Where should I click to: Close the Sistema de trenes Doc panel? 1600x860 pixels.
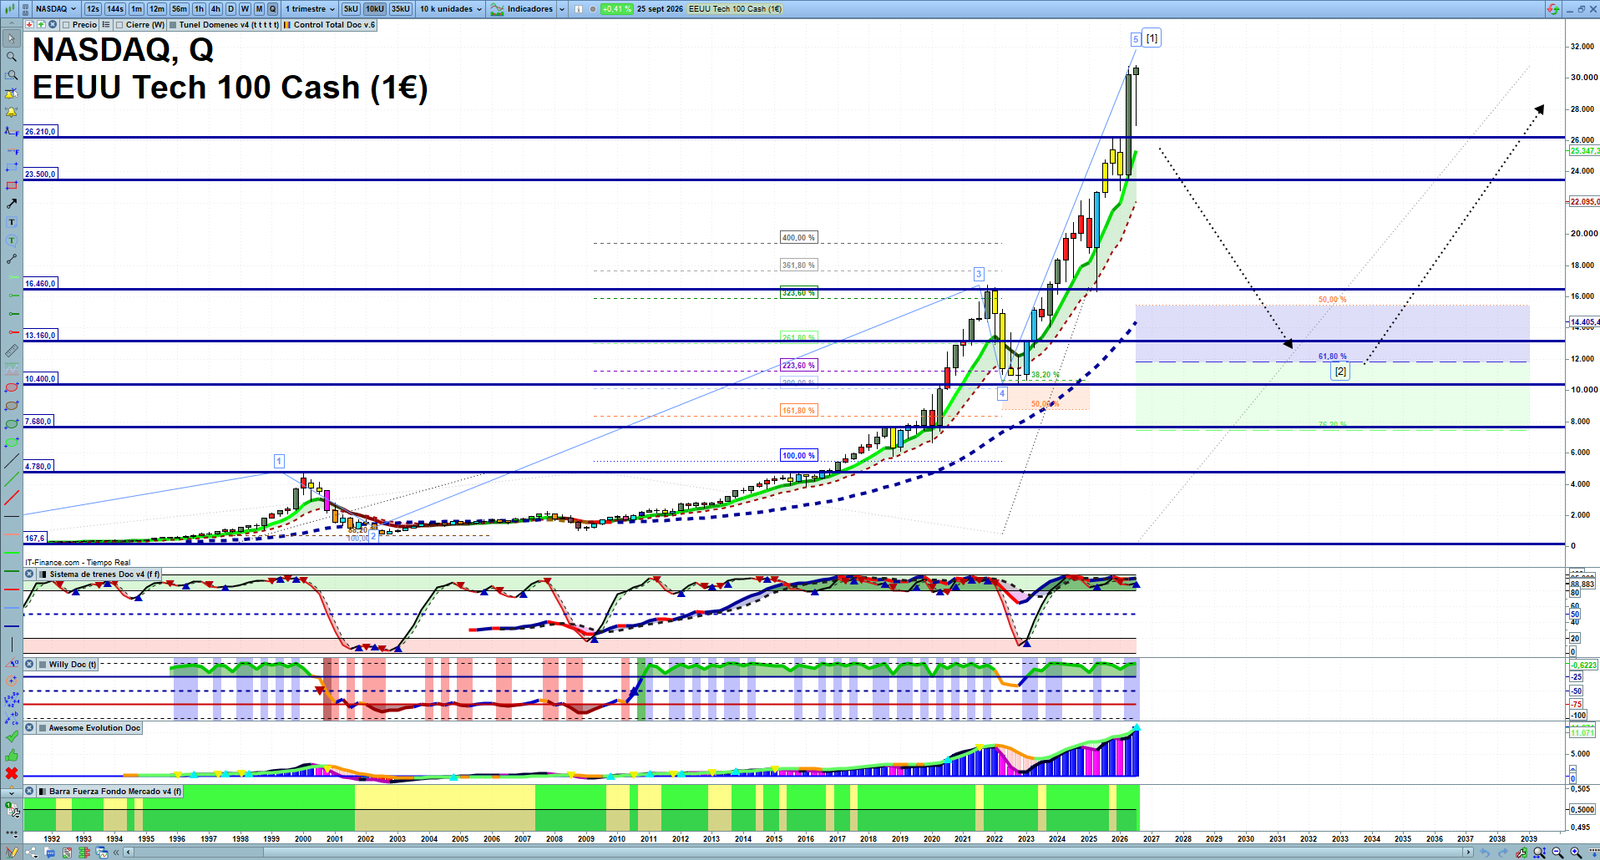30,574
